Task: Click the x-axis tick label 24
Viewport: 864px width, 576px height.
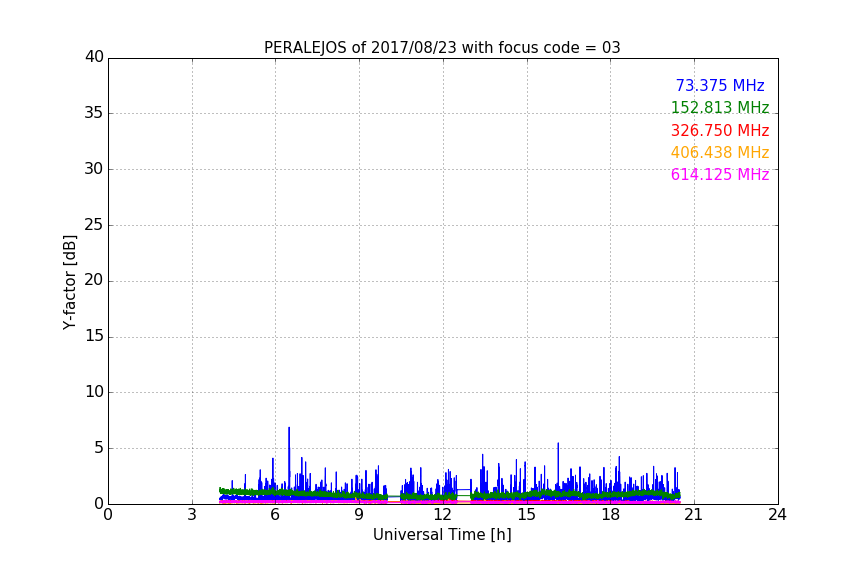Action: [777, 515]
